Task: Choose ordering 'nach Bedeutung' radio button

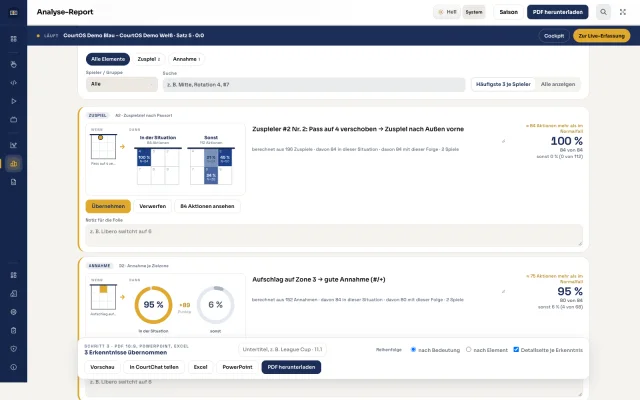Action: 413,350
